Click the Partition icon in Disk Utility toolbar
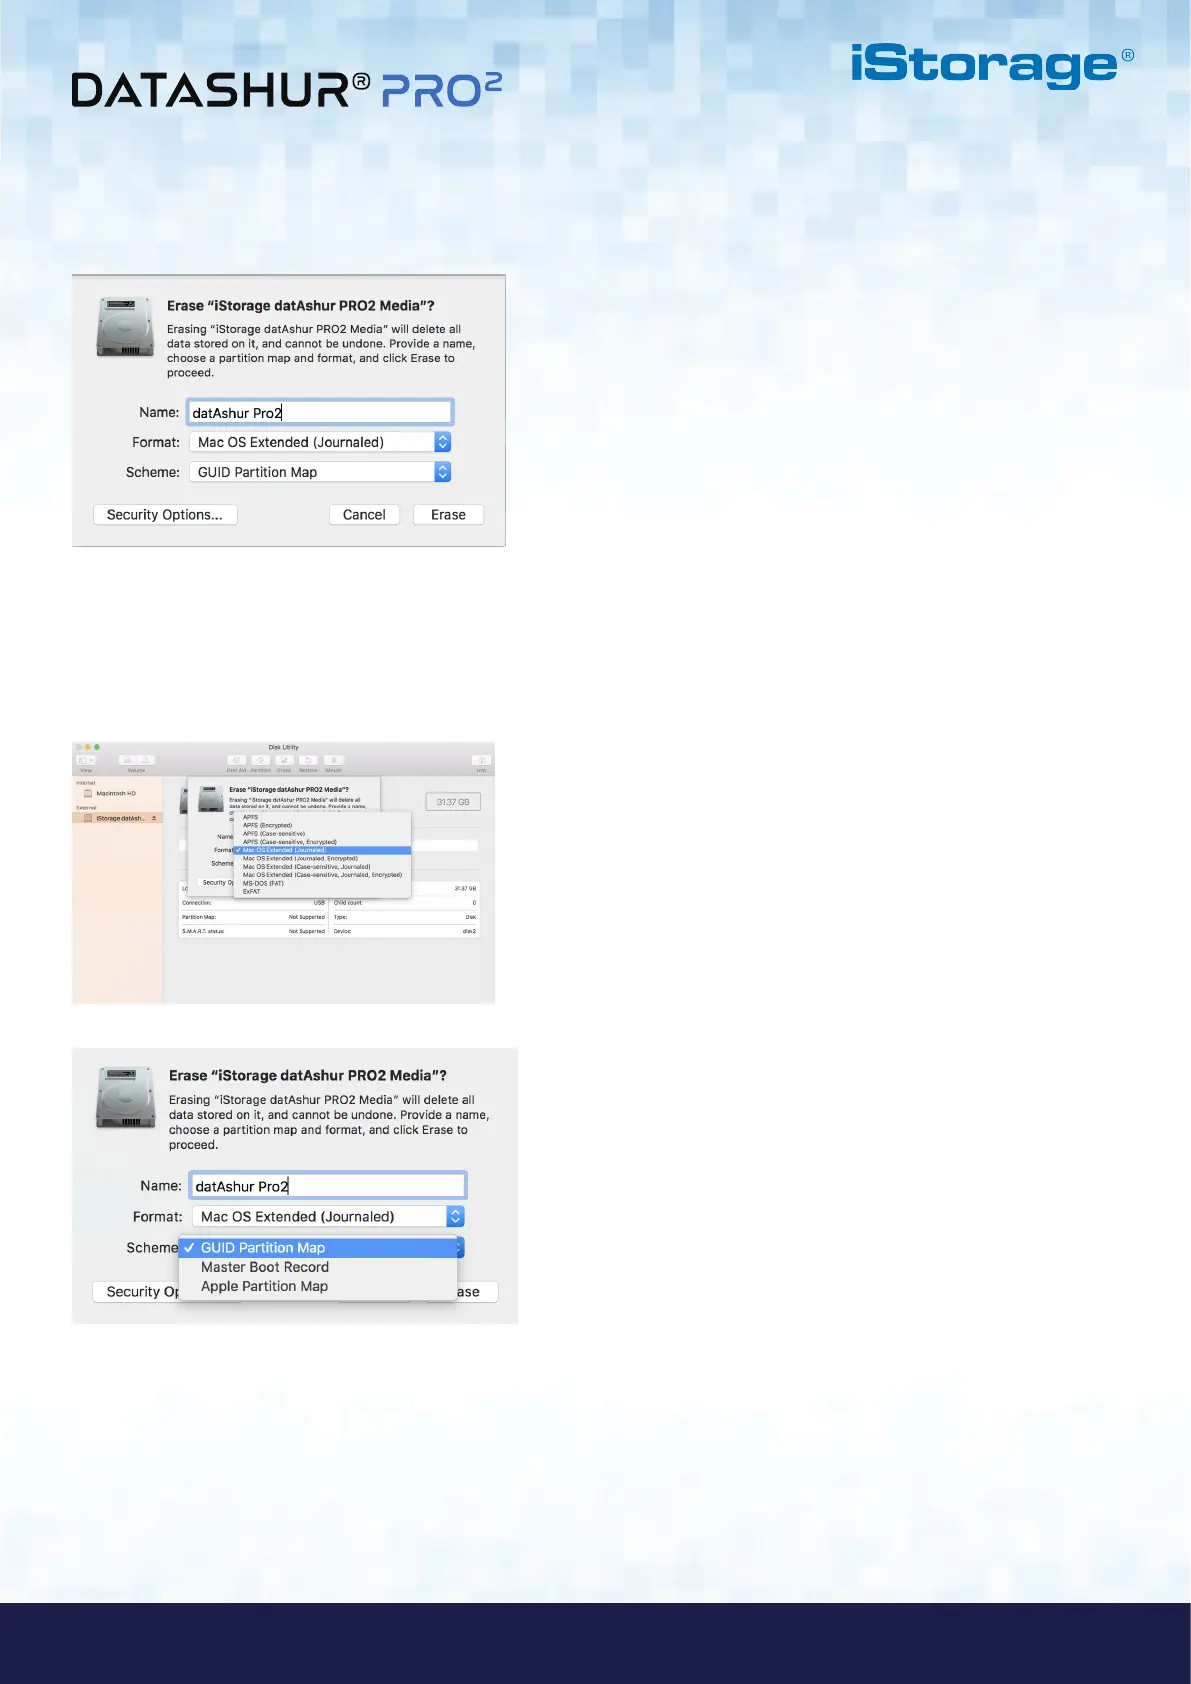1191x1684 pixels. [x=260, y=761]
